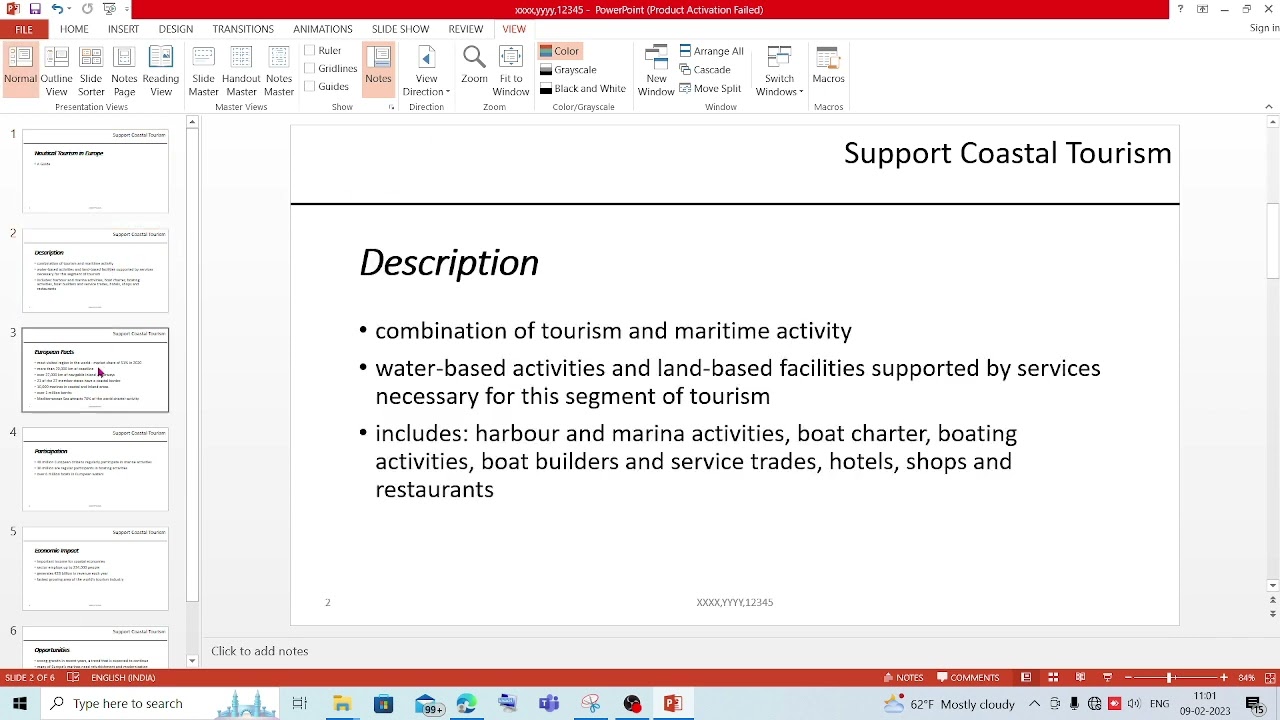The width and height of the screenshot is (1280, 720).
Task: Enable the Guides checkbox
Action: 310,86
